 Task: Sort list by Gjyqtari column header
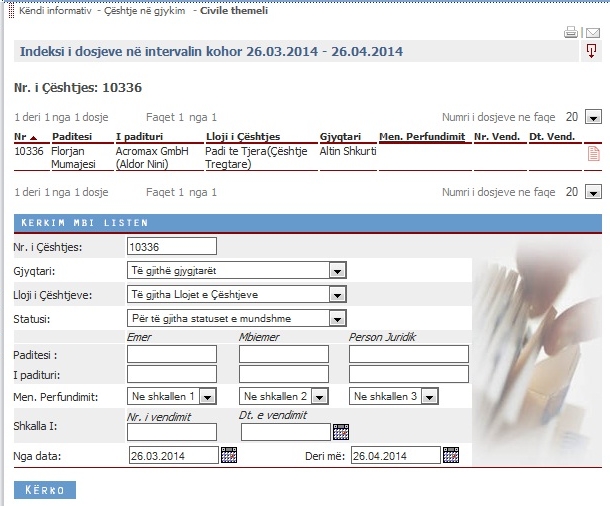(340, 137)
